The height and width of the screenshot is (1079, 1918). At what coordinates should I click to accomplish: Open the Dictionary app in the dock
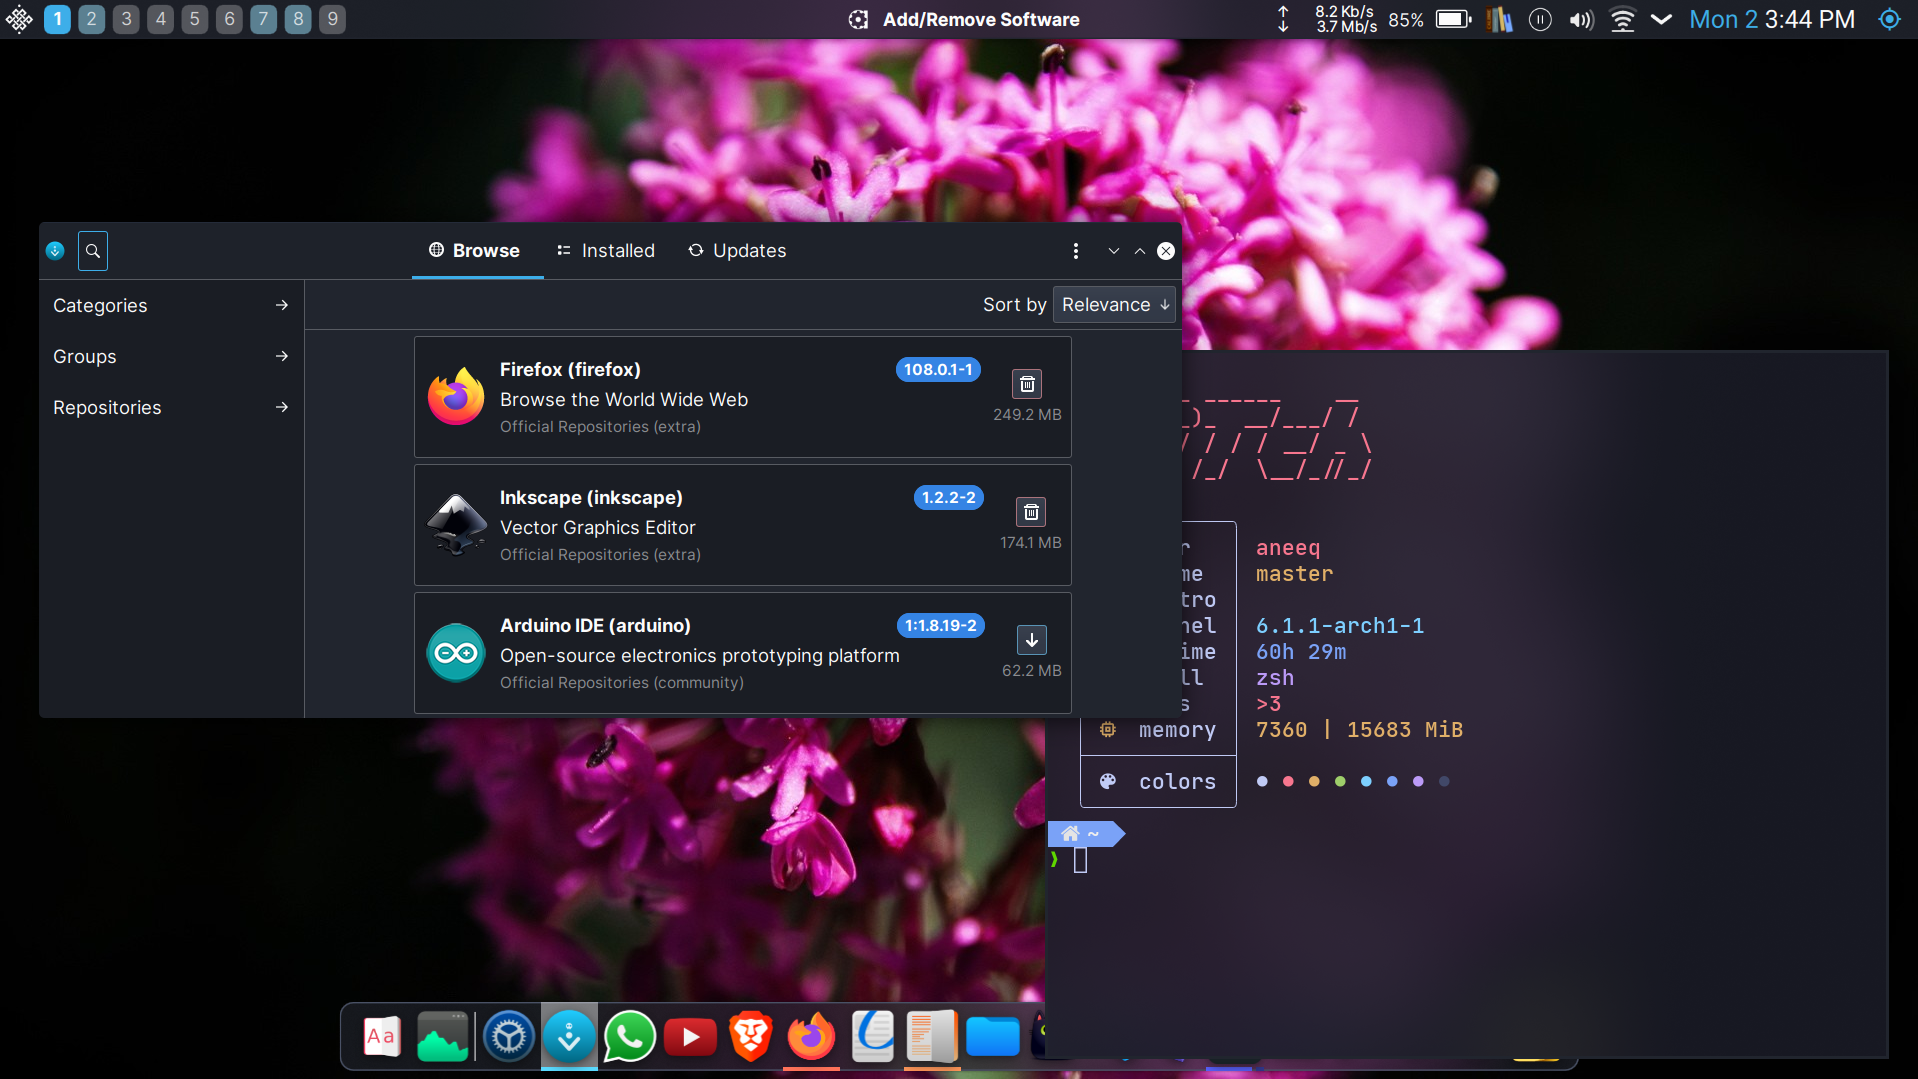pos(380,1036)
